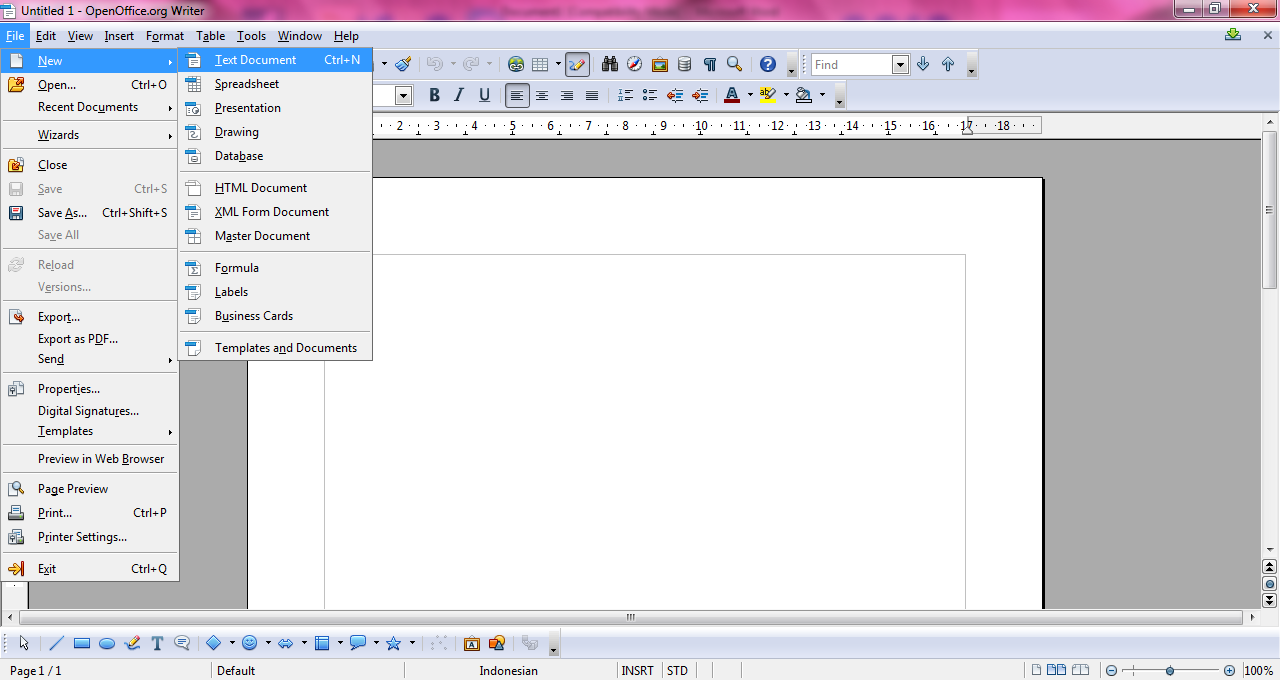The width and height of the screenshot is (1280, 680).
Task: Show nonprinting characters with the pilcrow icon
Action: coord(711,64)
